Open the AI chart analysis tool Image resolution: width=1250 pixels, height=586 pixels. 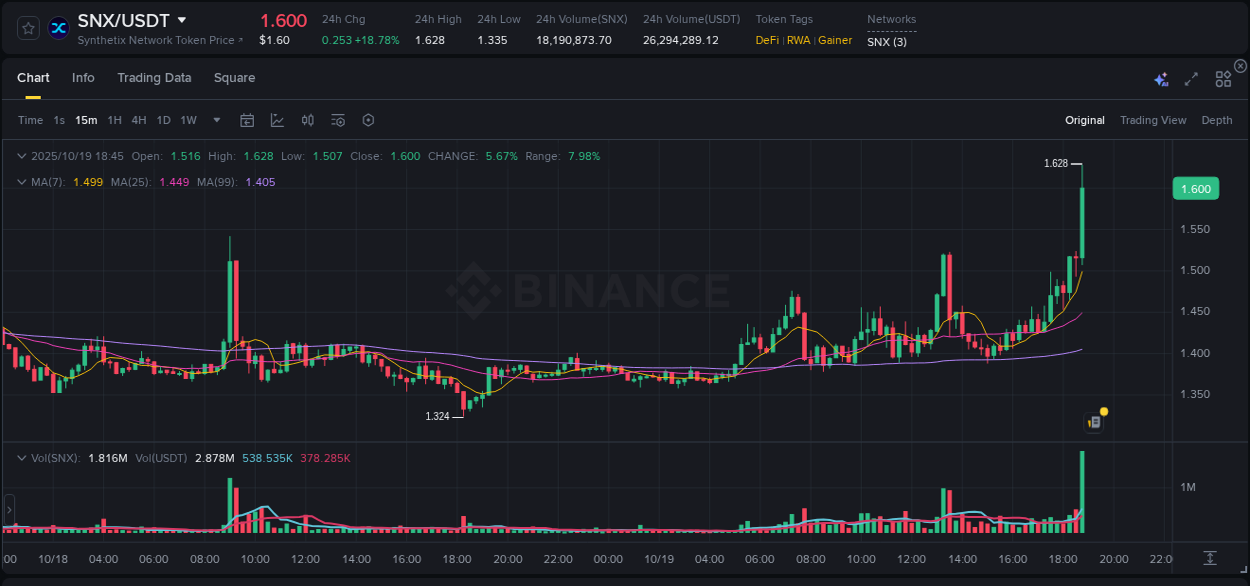click(x=1159, y=77)
